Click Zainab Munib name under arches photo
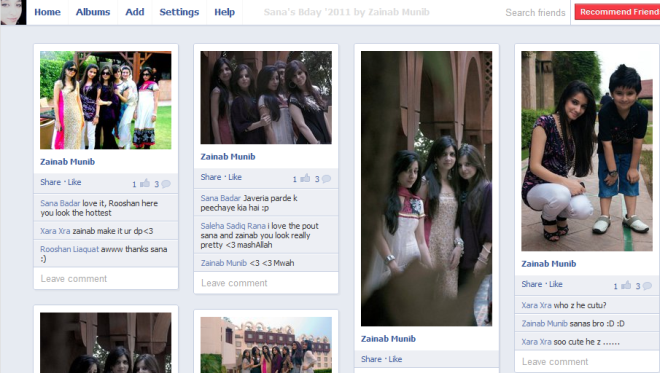 coord(388,339)
